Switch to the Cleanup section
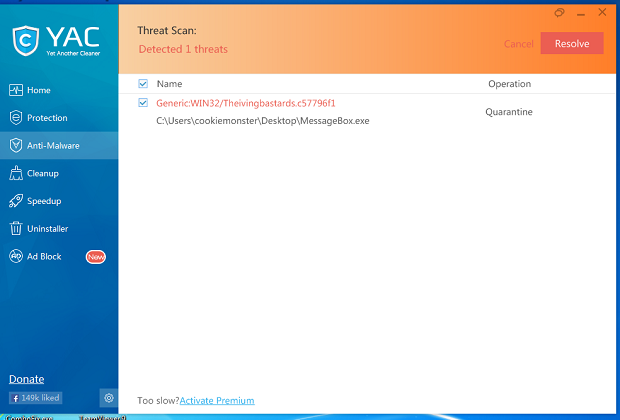The height and width of the screenshot is (420, 620). click(59, 173)
